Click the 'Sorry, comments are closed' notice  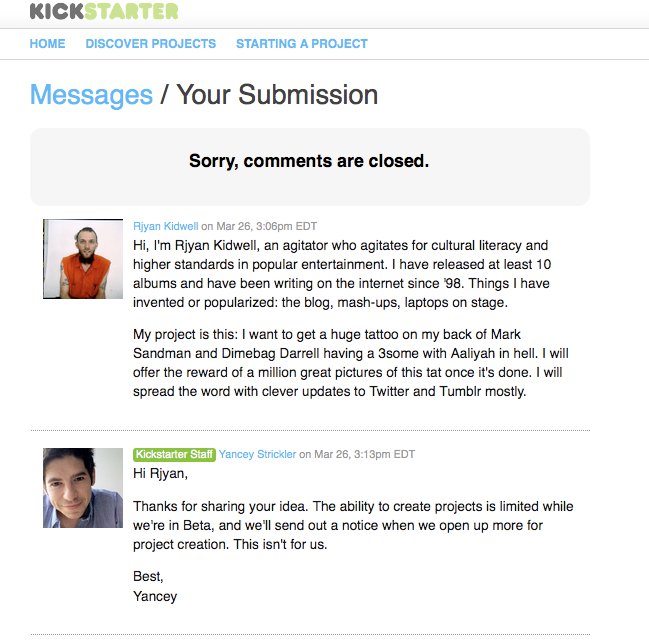tap(309, 161)
